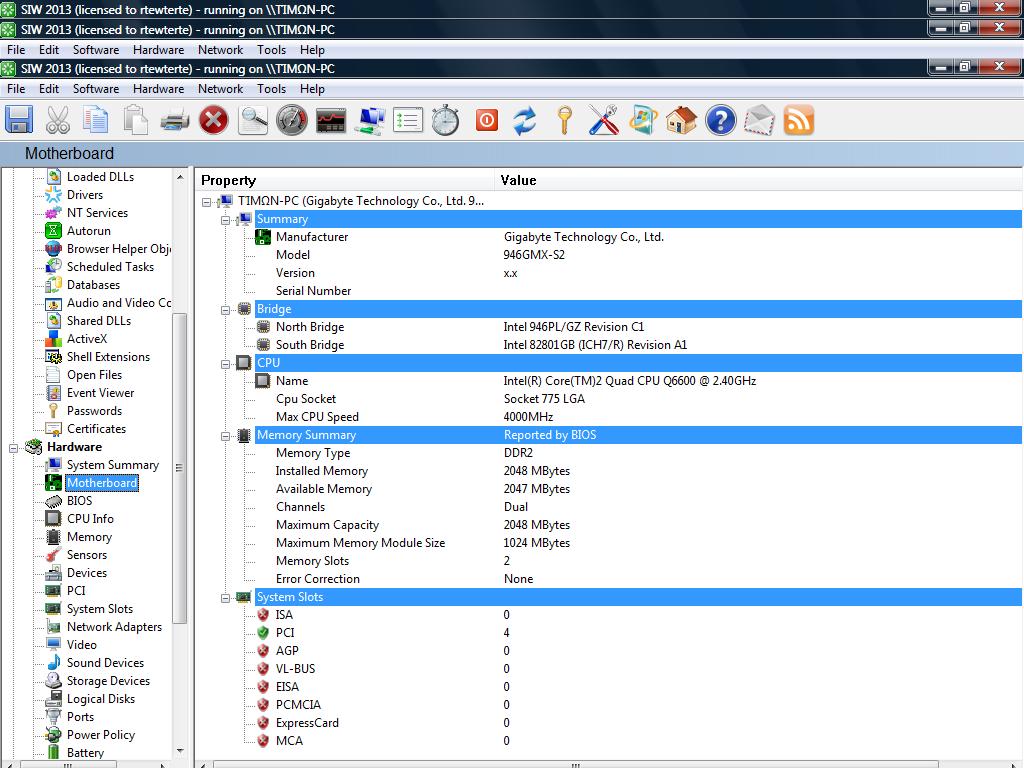The image size is (1024, 768).
Task: Collapse the CPU section
Action: [x=225, y=364]
